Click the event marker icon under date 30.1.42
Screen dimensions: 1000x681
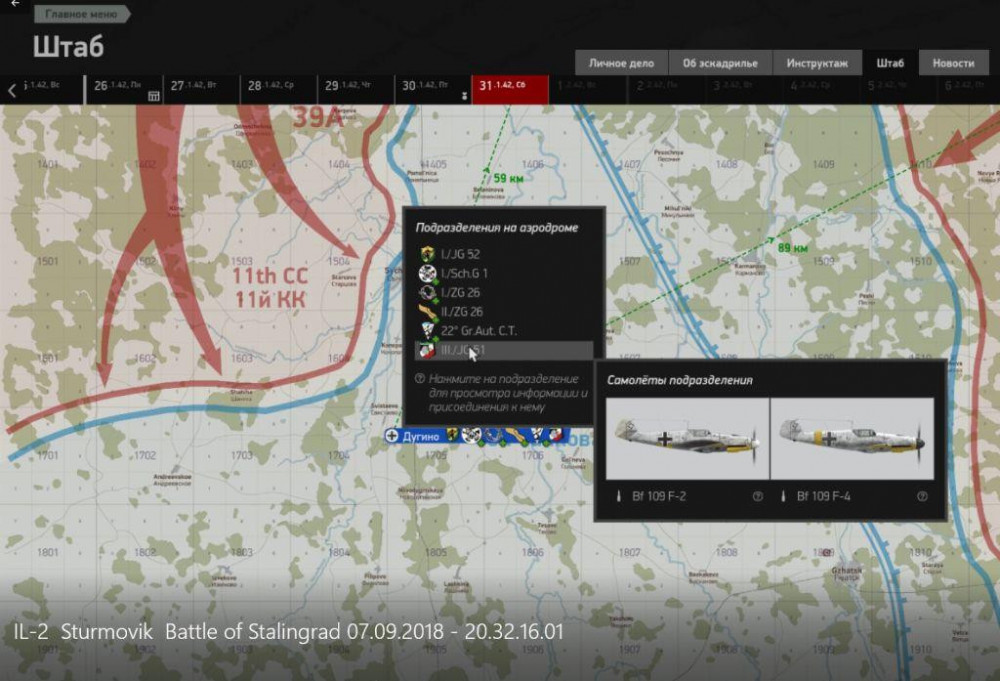coord(464,96)
